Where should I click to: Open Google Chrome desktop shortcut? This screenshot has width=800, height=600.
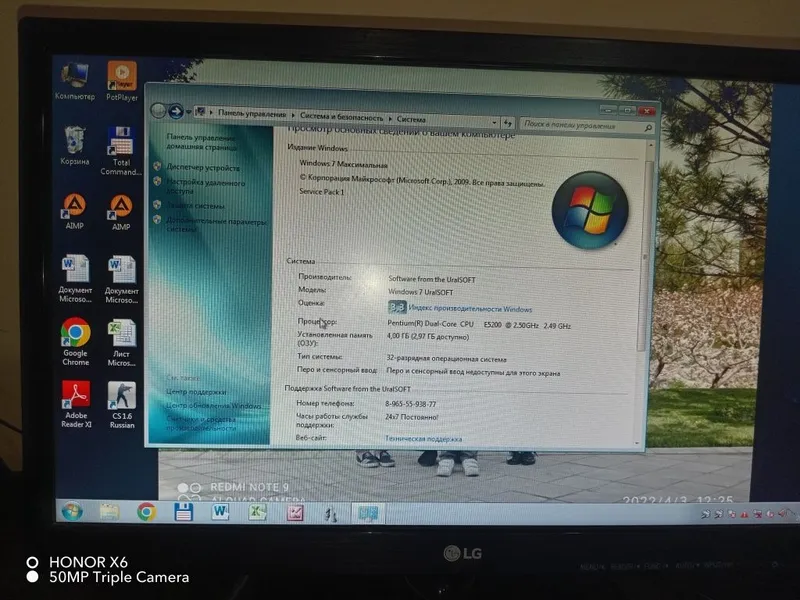coord(76,341)
